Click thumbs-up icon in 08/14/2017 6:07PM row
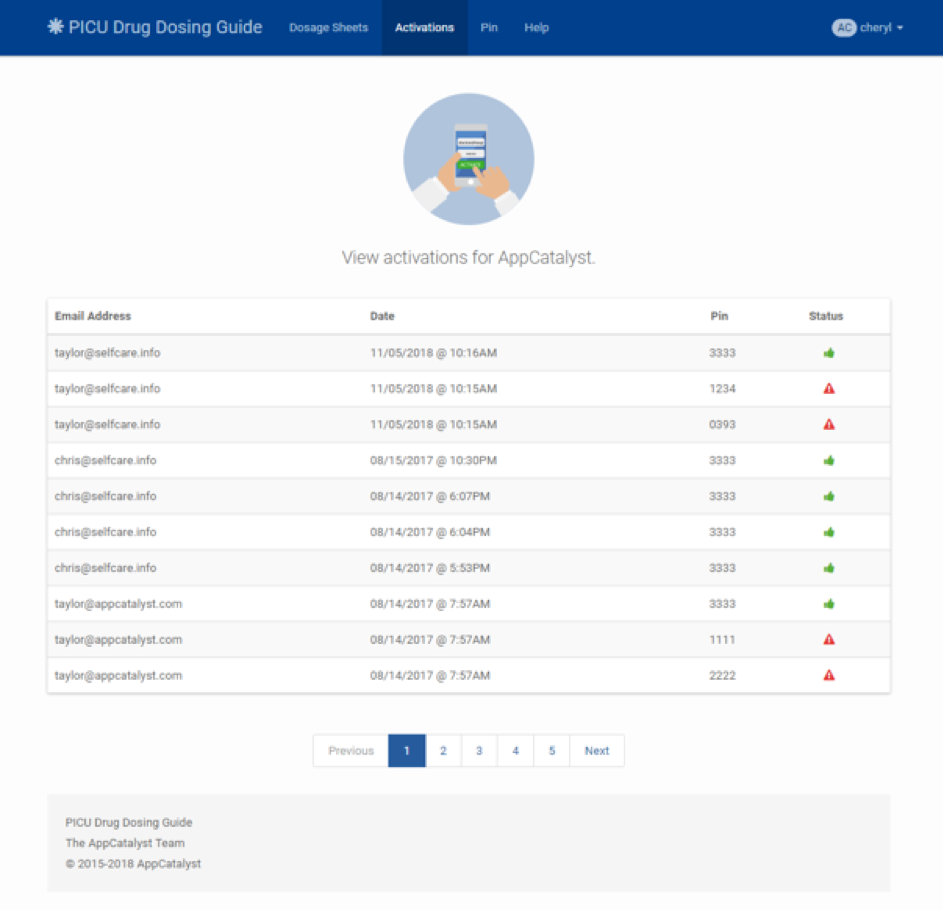 click(x=829, y=496)
